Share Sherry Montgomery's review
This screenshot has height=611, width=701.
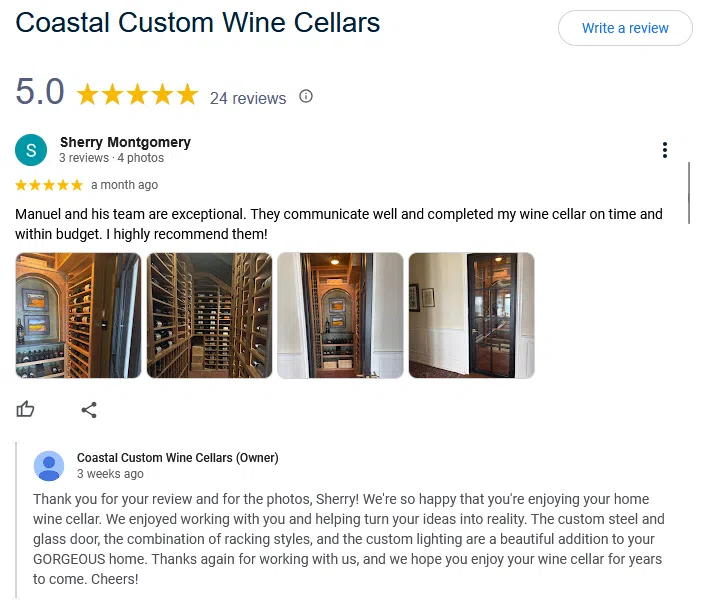89,410
